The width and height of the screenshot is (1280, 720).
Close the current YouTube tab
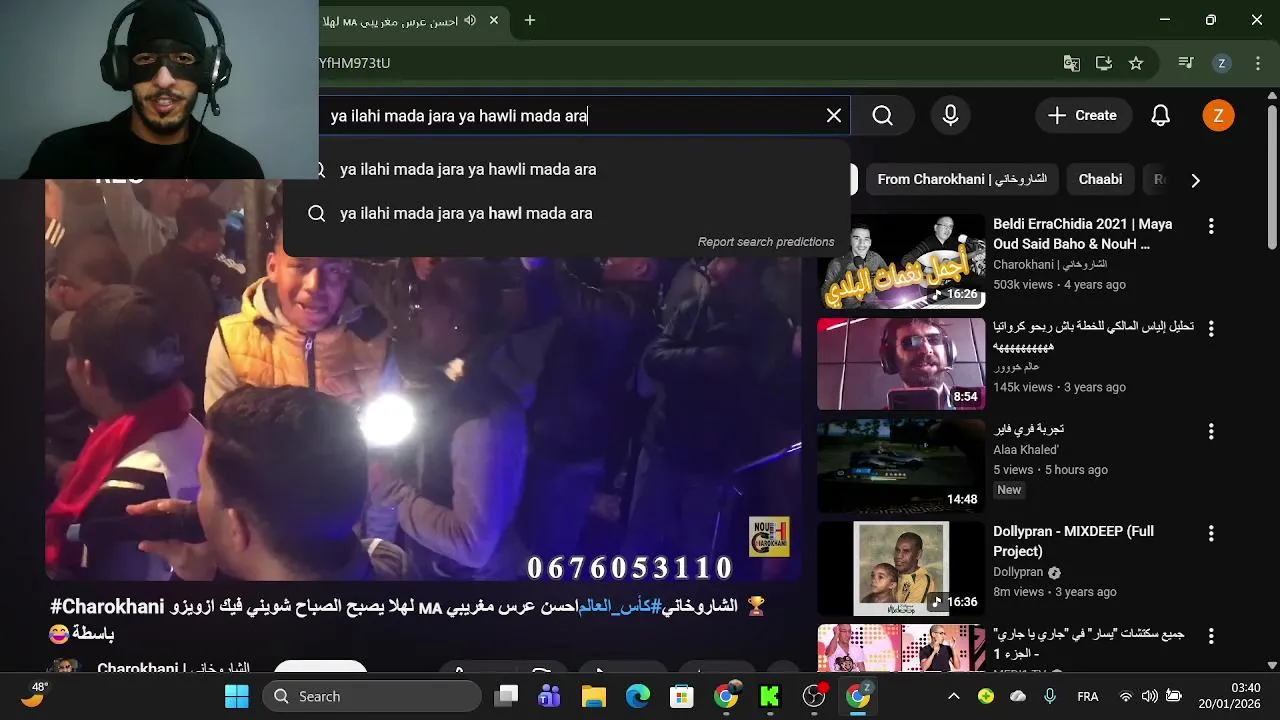pos(494,20)
